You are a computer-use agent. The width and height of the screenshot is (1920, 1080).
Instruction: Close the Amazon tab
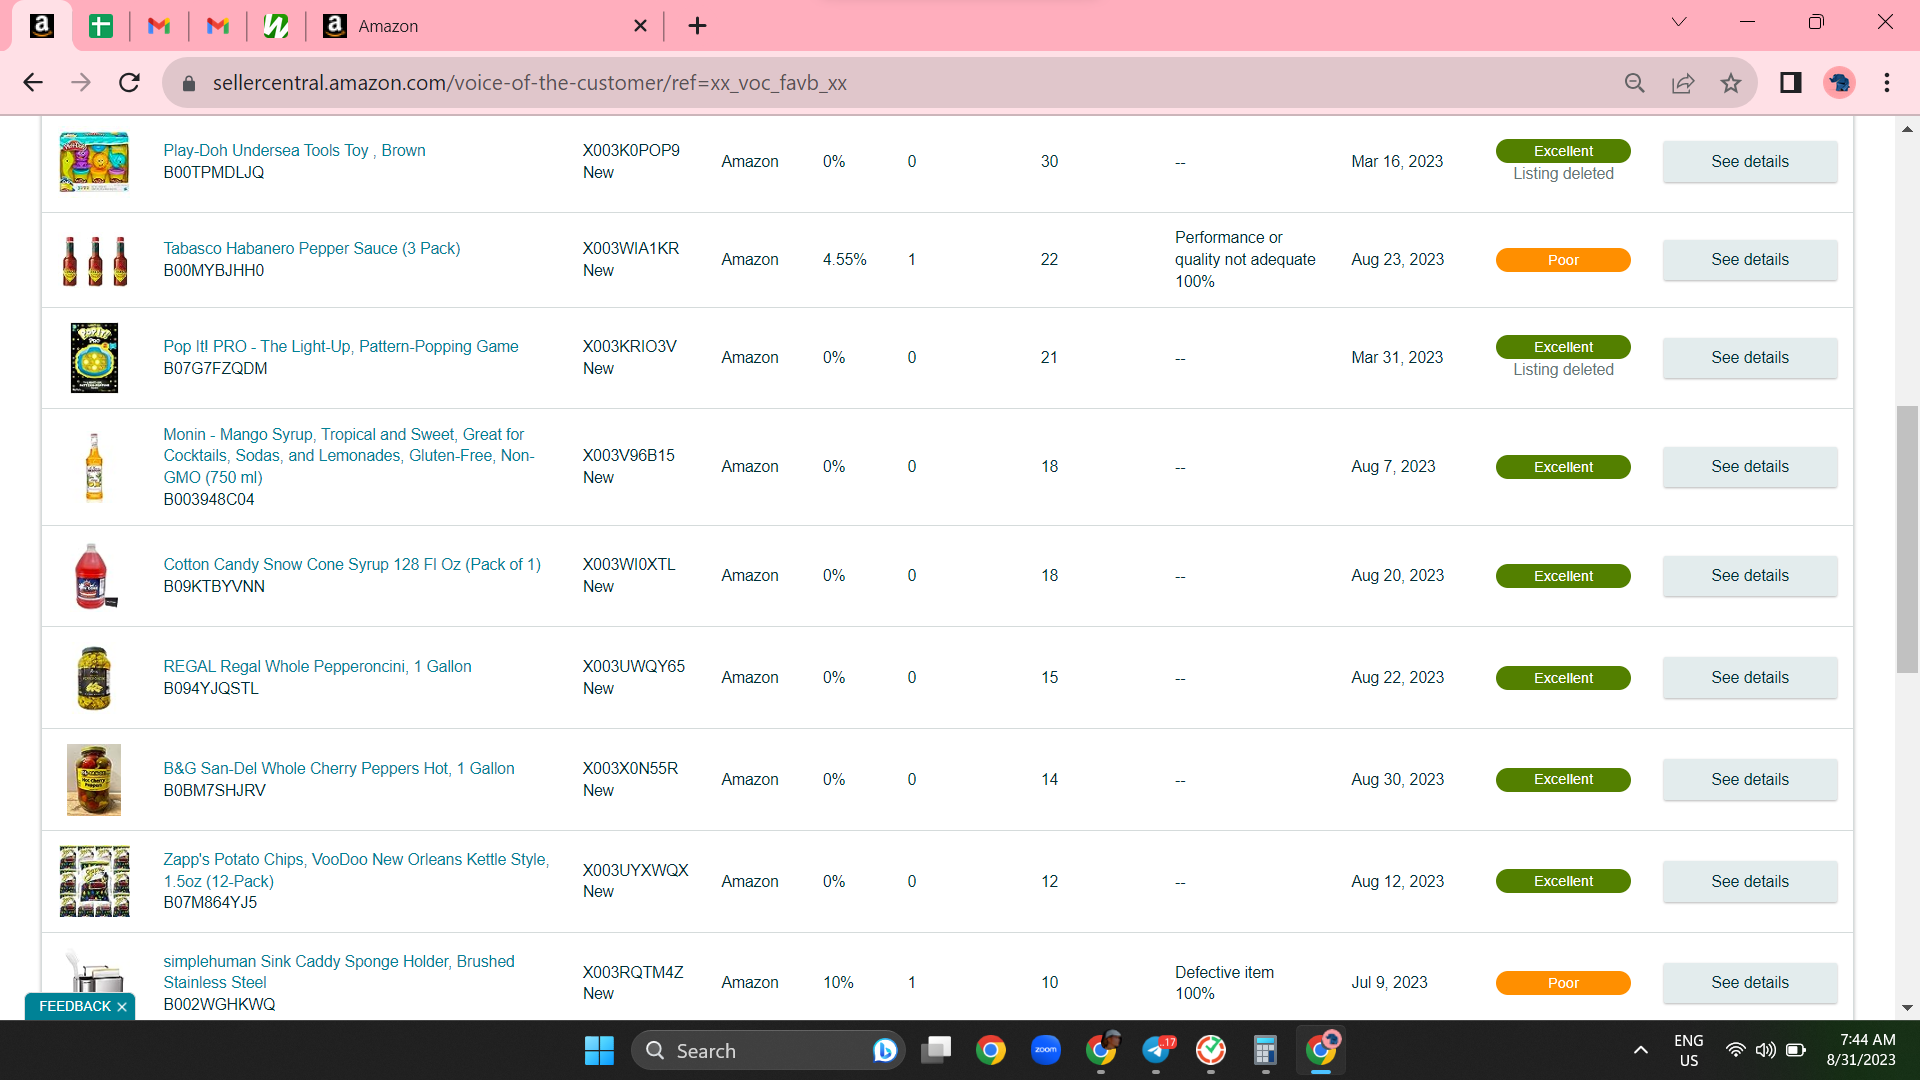(640, 26)
